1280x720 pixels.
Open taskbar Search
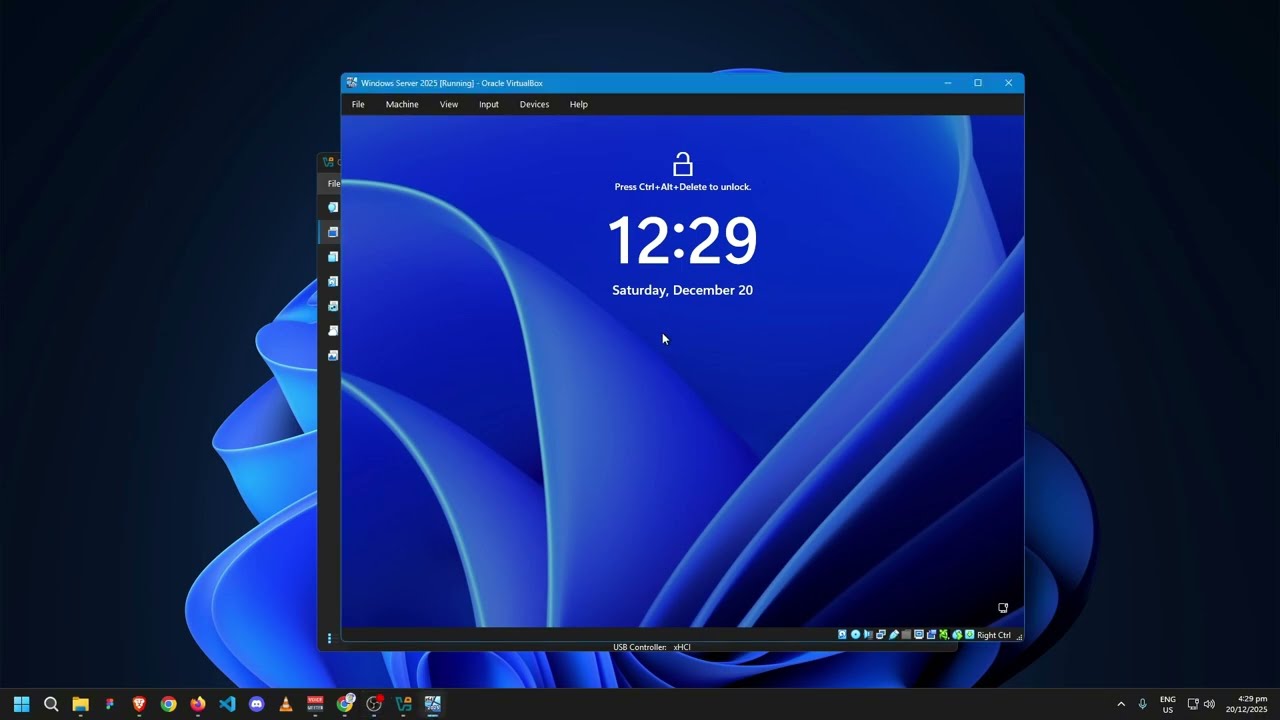(51, 704)
